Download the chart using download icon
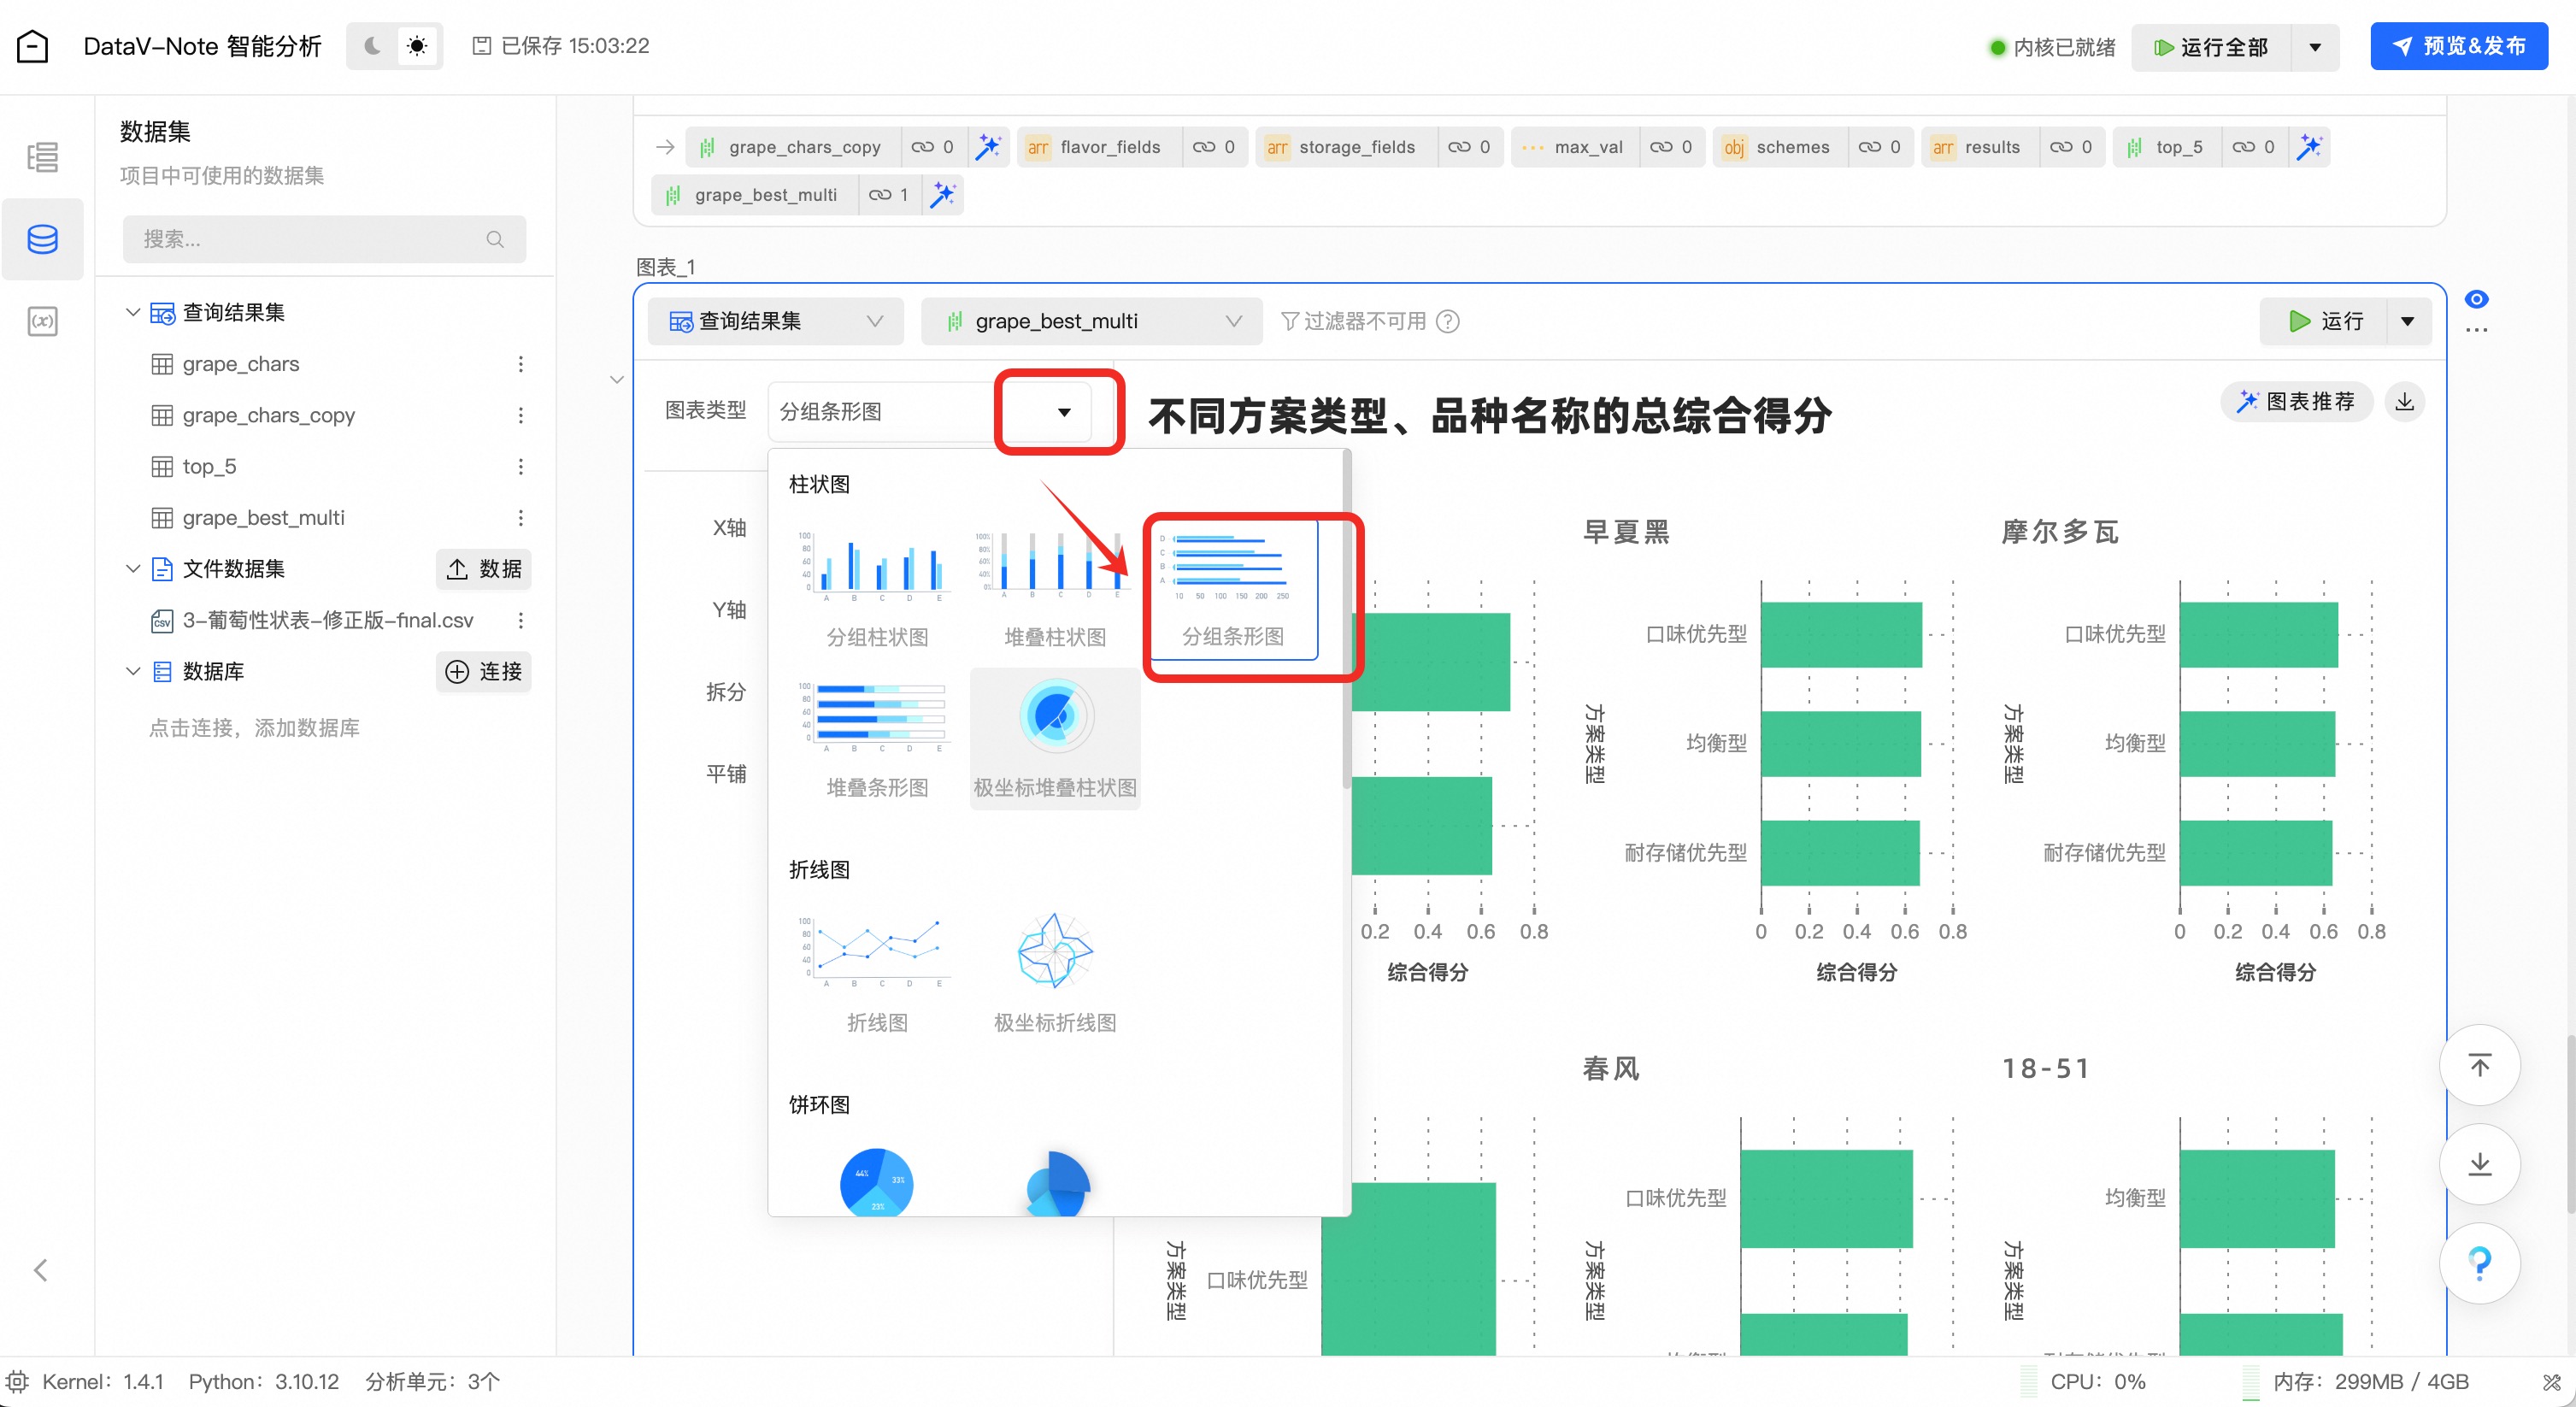 click(2404, 402)
